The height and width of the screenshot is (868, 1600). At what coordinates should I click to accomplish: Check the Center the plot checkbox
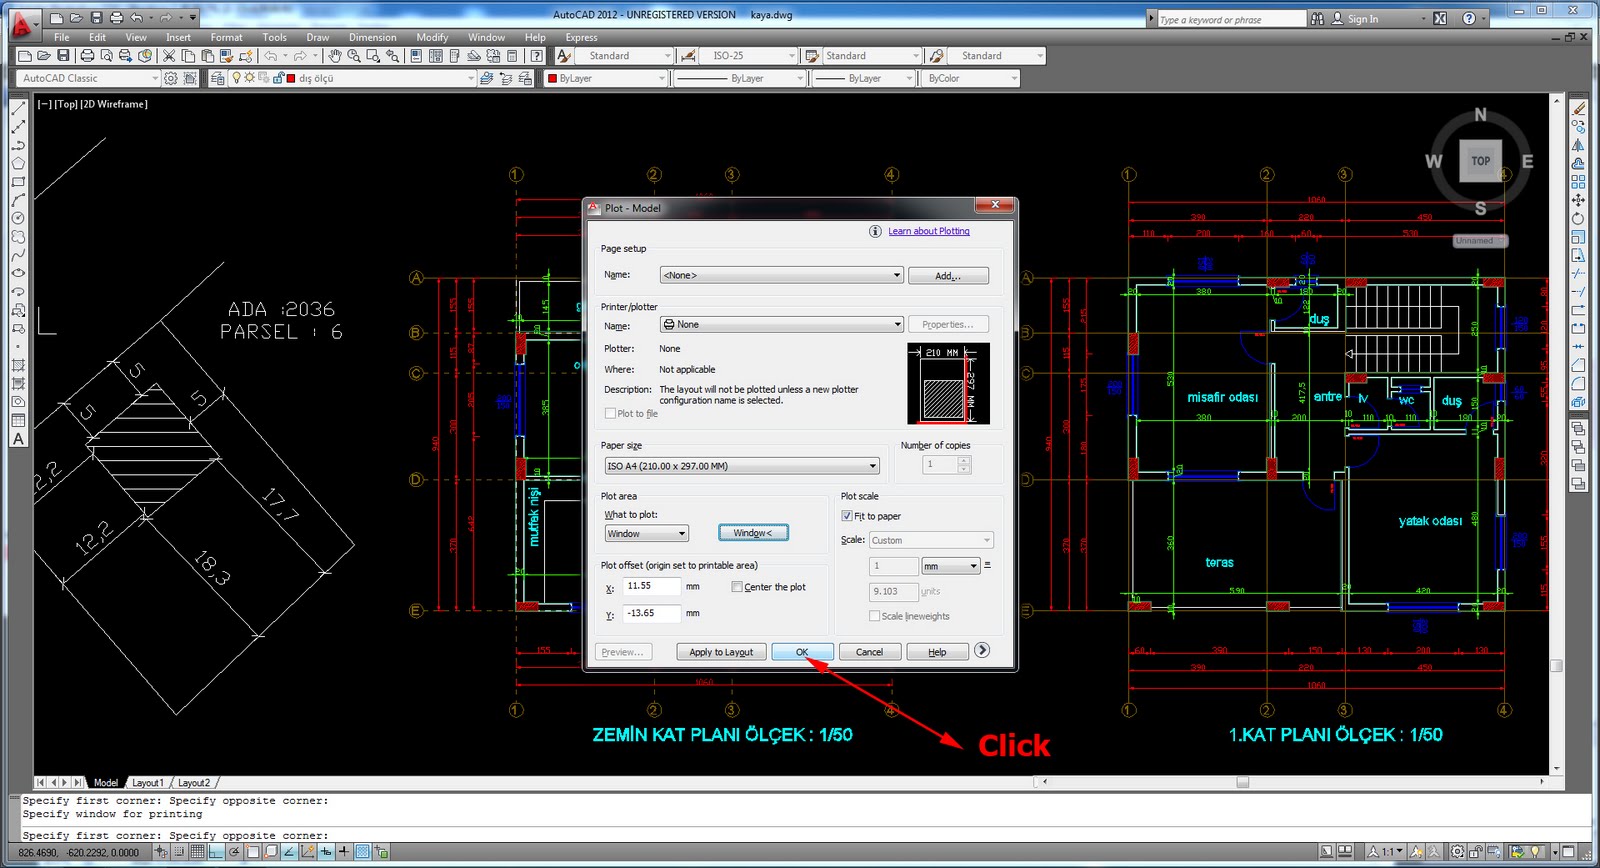pos(737,587)
